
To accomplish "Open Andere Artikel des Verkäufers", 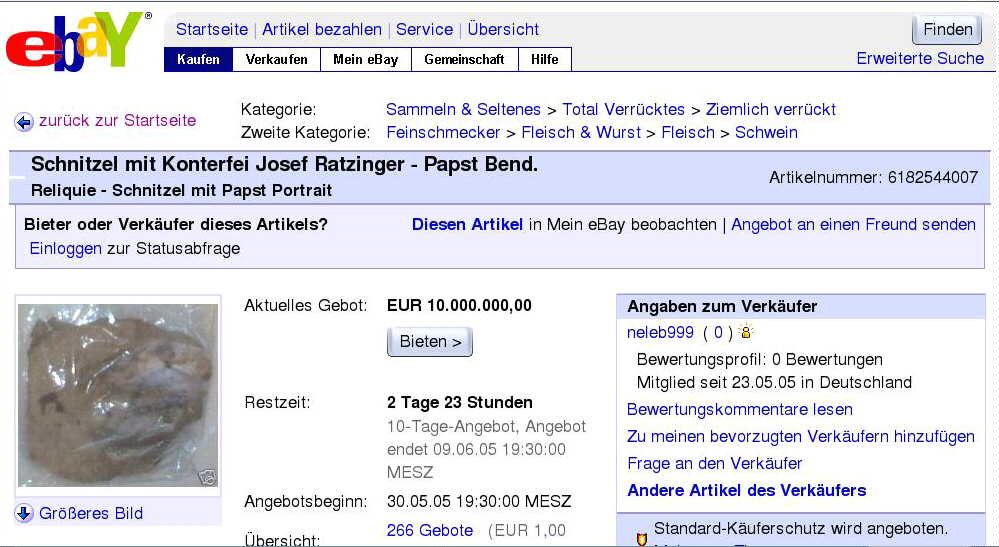I will point(747,490).
